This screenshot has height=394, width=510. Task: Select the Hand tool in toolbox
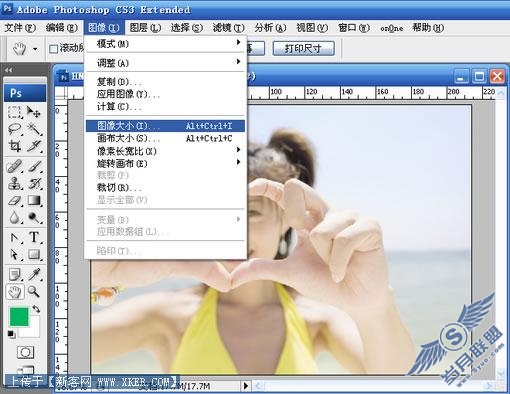coord(15,292)
